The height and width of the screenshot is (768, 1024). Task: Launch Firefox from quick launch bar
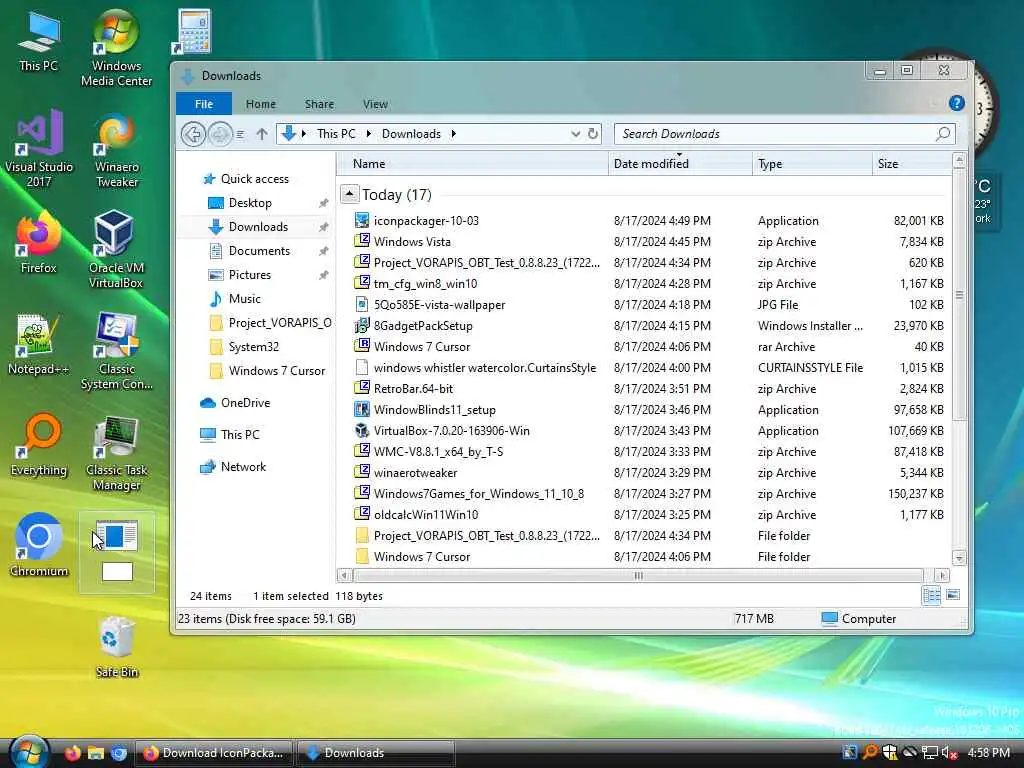coord(72,753)
